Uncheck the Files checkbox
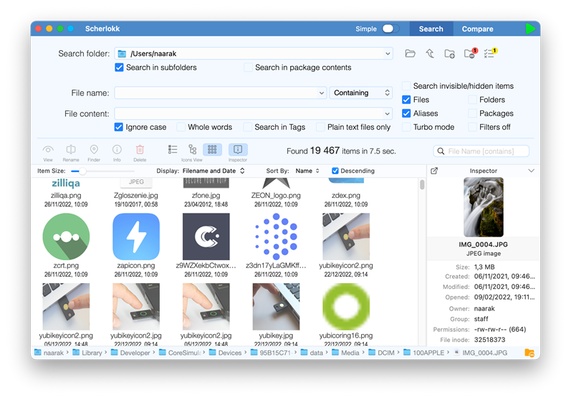Screen dimensions: 571x400 pyautogui.click(x=406, y=100)
